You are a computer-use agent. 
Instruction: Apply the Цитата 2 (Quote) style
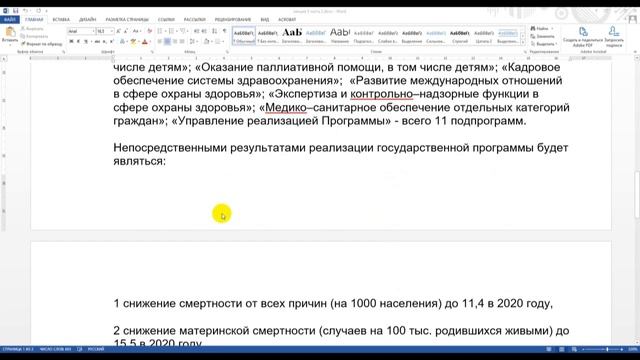coord(484,36)
